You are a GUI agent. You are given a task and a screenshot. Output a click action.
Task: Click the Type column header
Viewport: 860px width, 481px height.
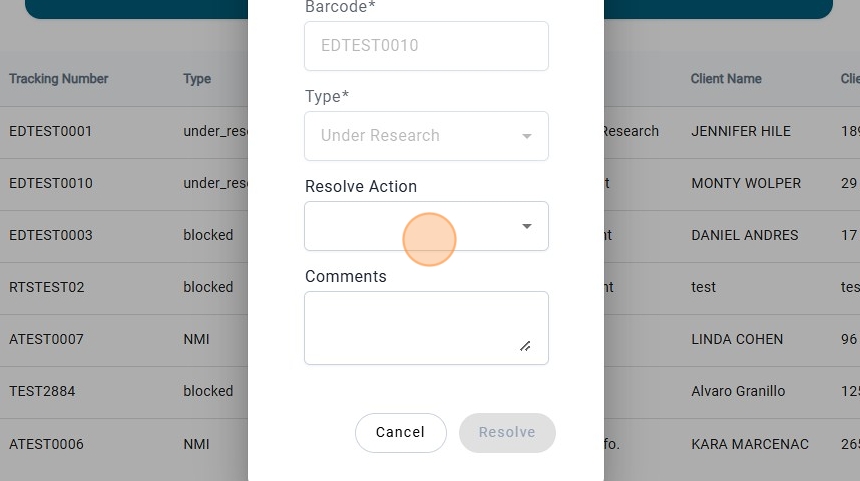click(197, 79)
